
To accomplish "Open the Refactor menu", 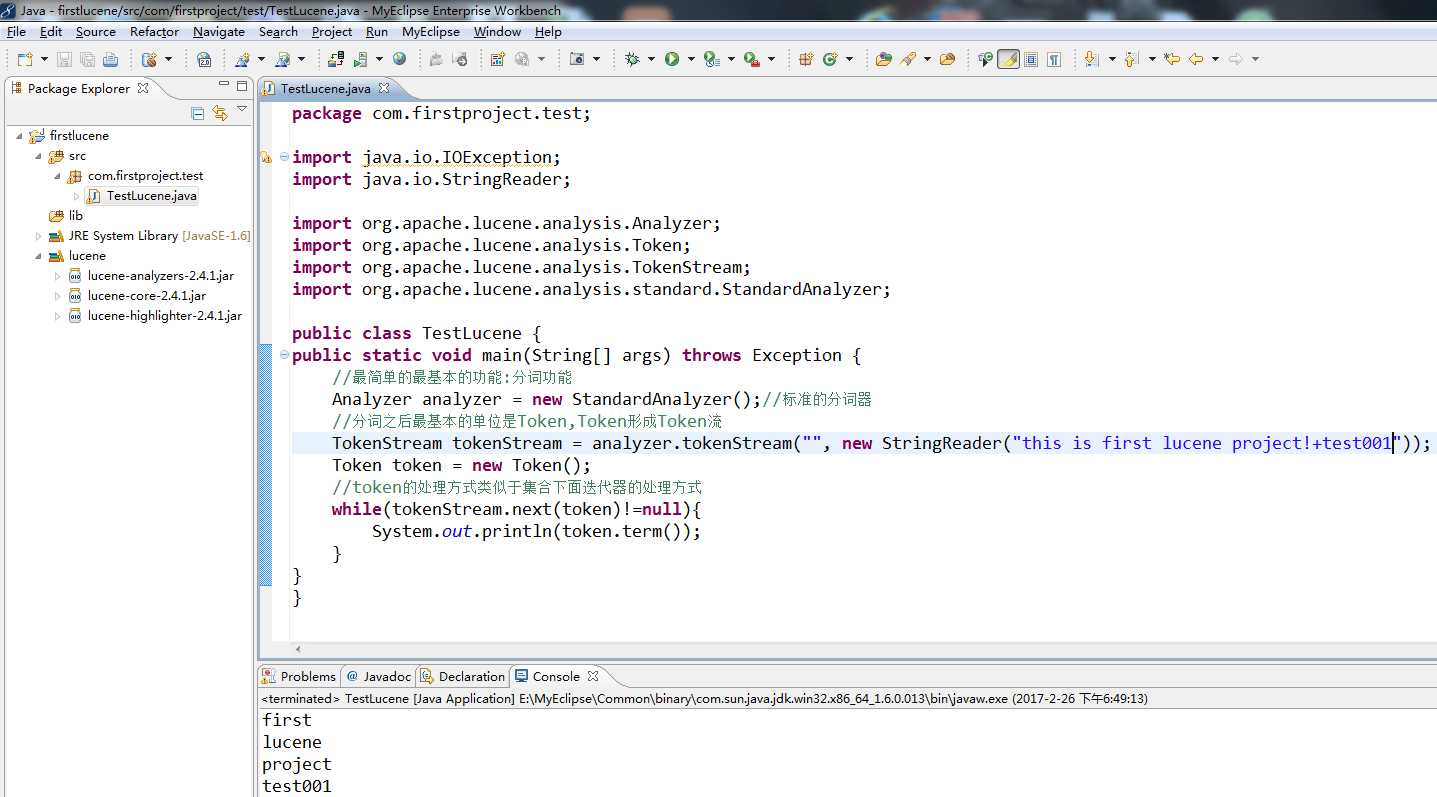I will click(155, 31).
